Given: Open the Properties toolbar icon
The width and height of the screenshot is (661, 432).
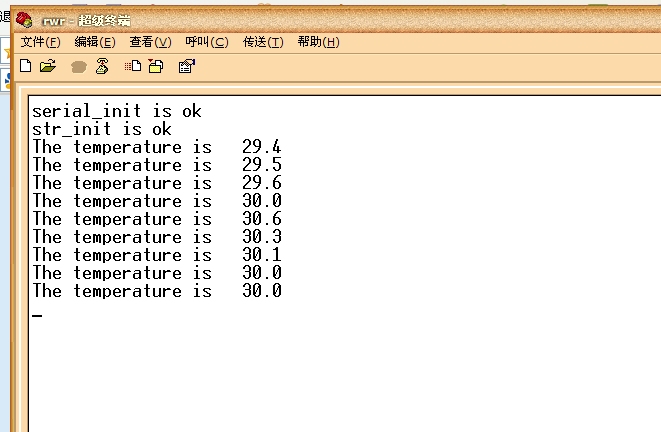Looking at the screenshot, I should (186, 67).
